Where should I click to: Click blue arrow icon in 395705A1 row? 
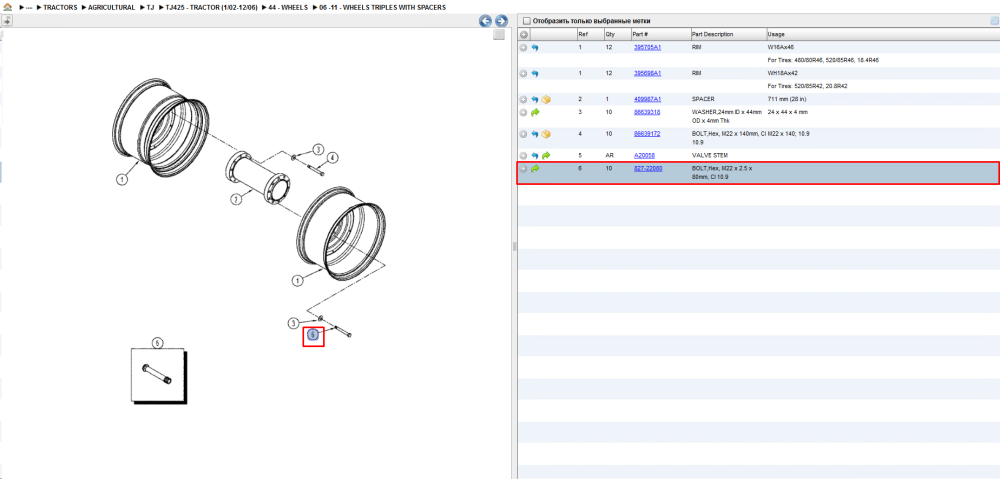tap(534, 47)
